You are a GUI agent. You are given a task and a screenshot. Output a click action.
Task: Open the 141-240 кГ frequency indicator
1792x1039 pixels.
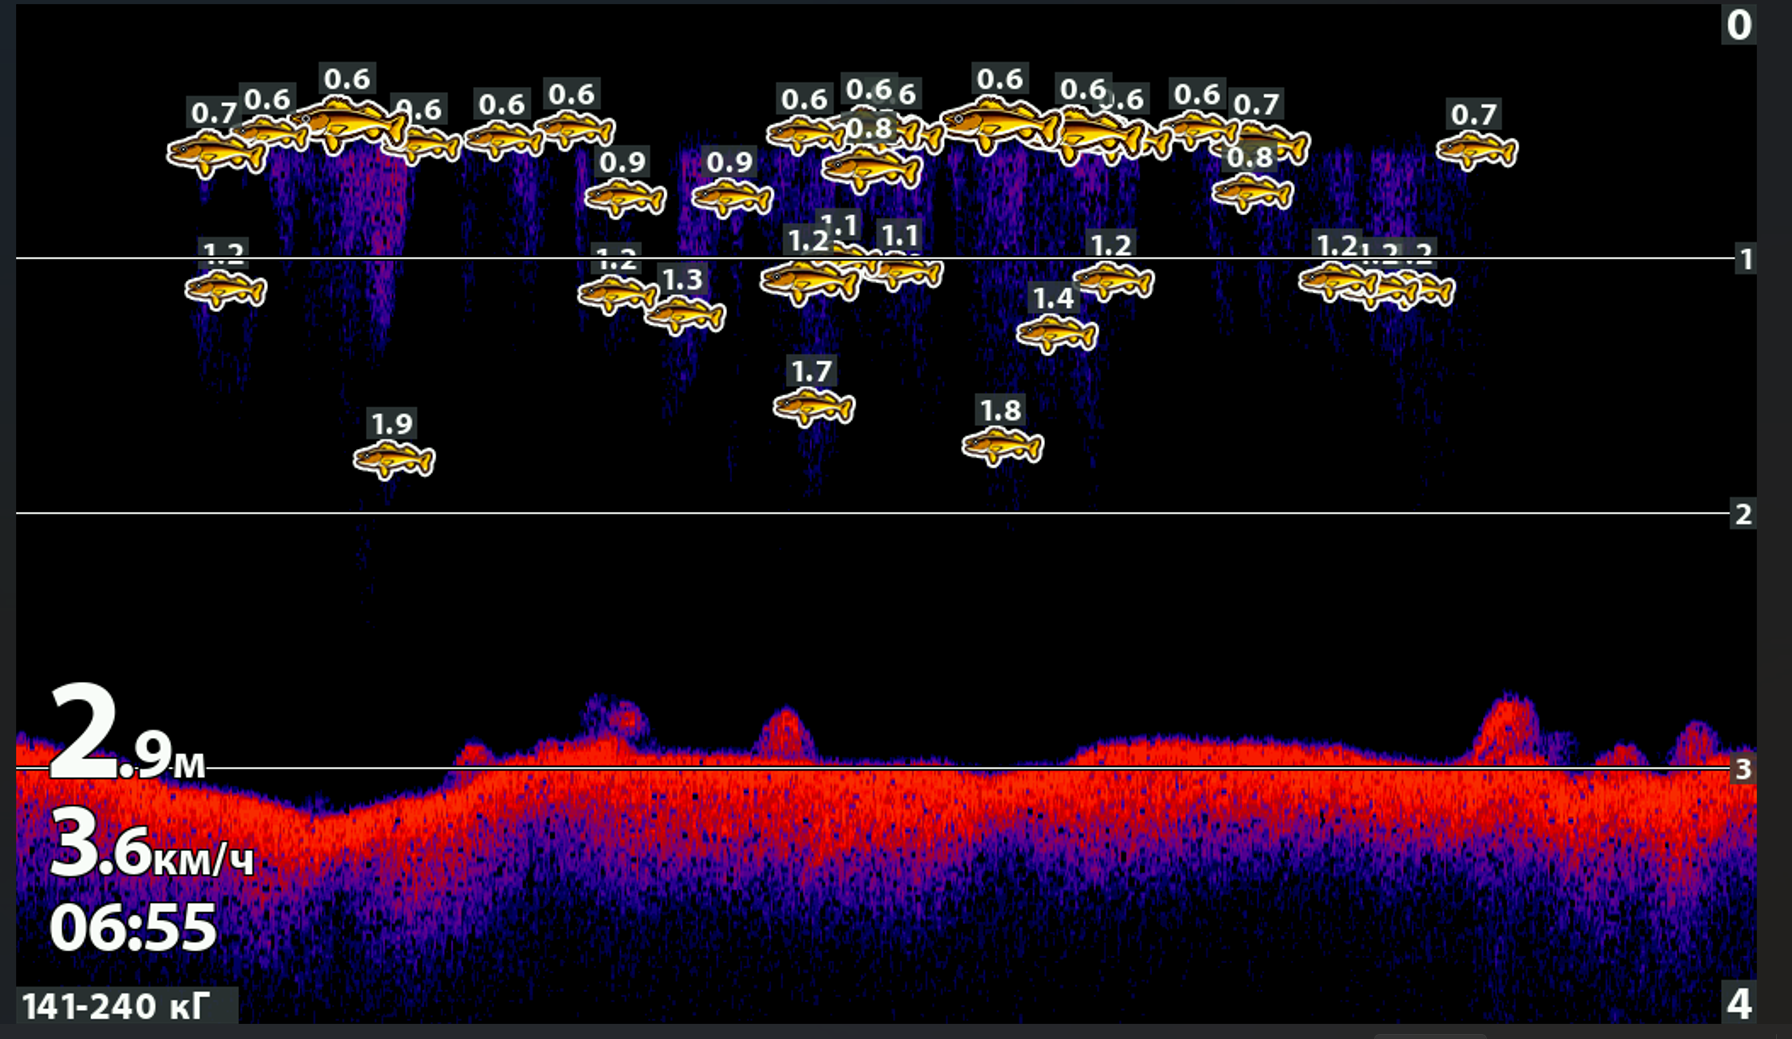[x=118, y=1006]
